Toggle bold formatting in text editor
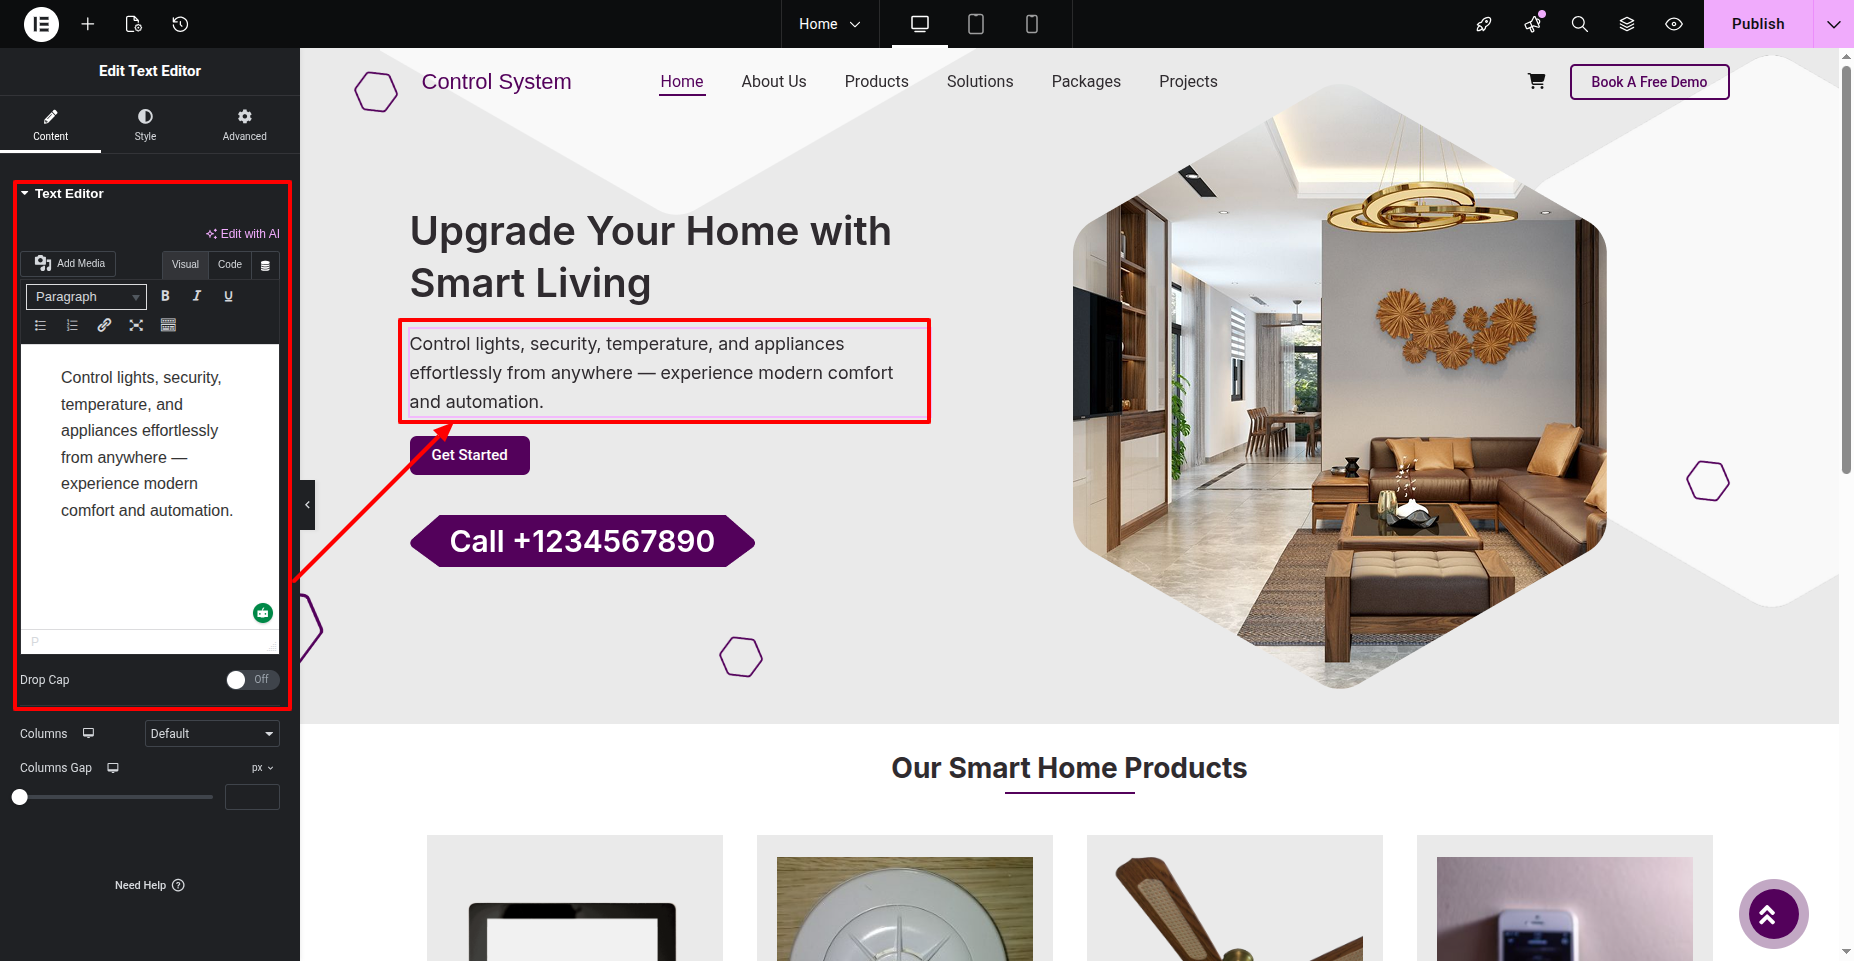Screen dimensions: 1854x961 point(166,296)
